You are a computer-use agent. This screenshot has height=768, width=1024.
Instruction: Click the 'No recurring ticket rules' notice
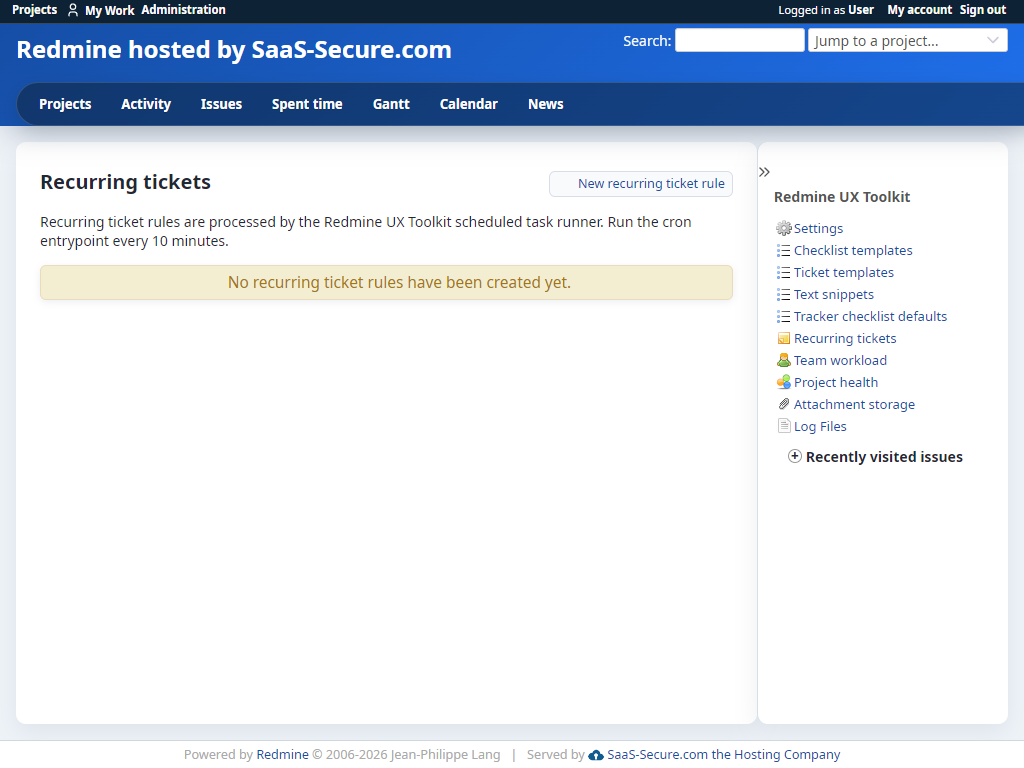(387, 283)
